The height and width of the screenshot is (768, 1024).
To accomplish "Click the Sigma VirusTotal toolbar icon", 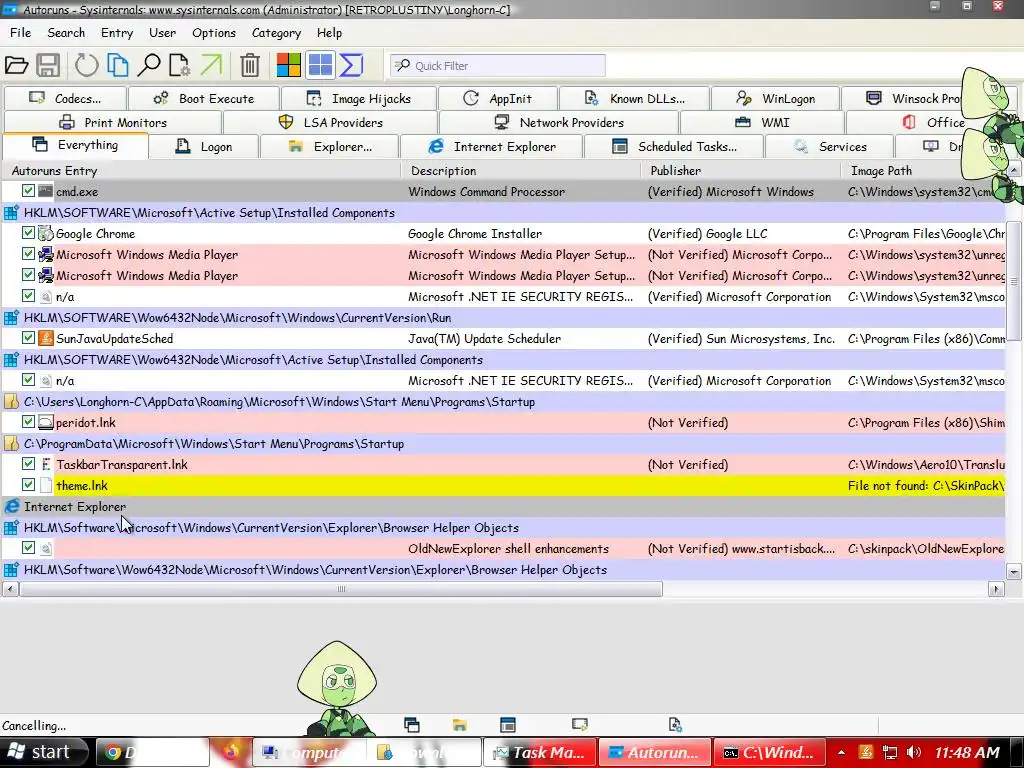I will tap(351, 65).
